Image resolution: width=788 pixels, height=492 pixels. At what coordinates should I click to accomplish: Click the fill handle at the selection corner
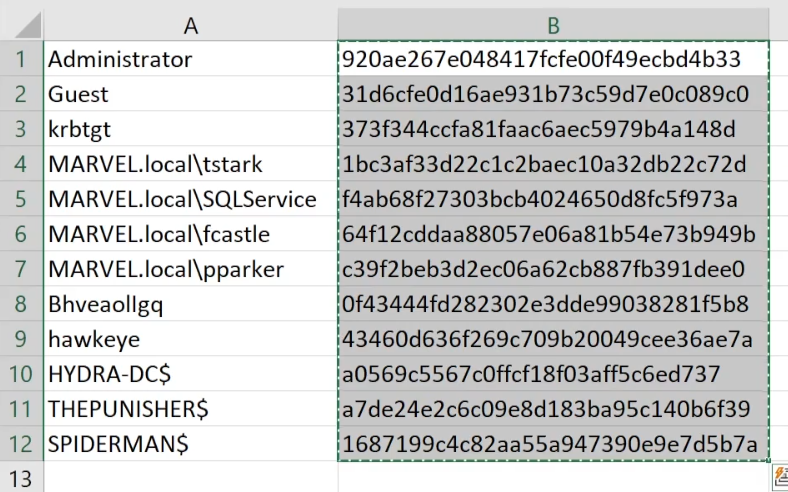(770, 462)
